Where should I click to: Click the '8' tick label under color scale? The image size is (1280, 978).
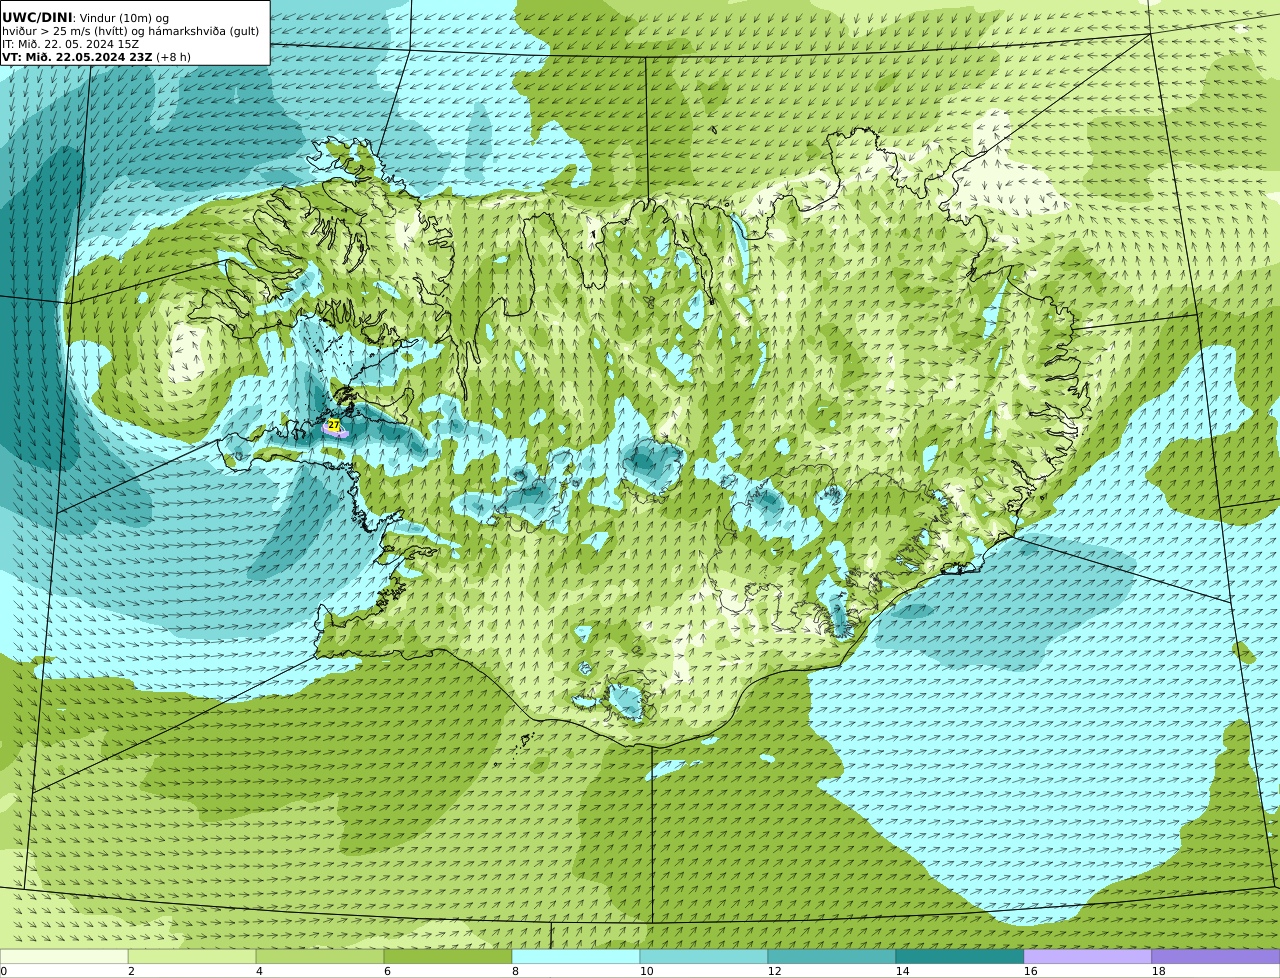pyautogui.click(x=515, y=971)
